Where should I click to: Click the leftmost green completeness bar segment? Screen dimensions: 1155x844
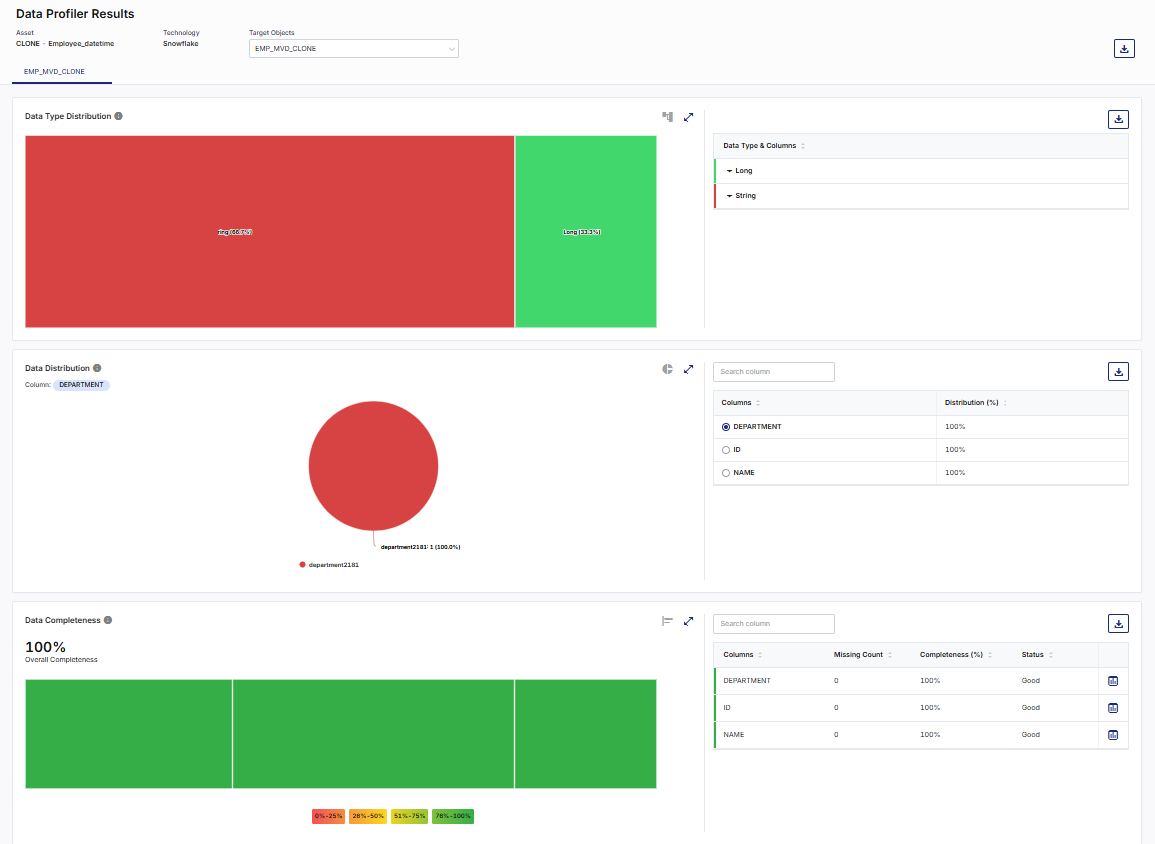(x=129, y=734)
